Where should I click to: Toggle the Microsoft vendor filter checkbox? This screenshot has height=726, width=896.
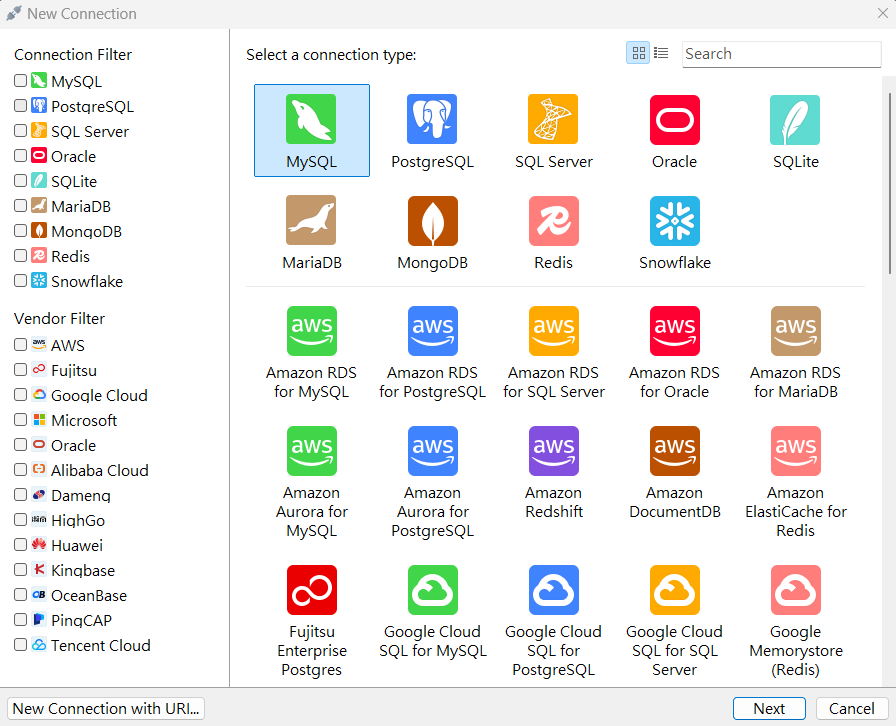tap(21, 419)
